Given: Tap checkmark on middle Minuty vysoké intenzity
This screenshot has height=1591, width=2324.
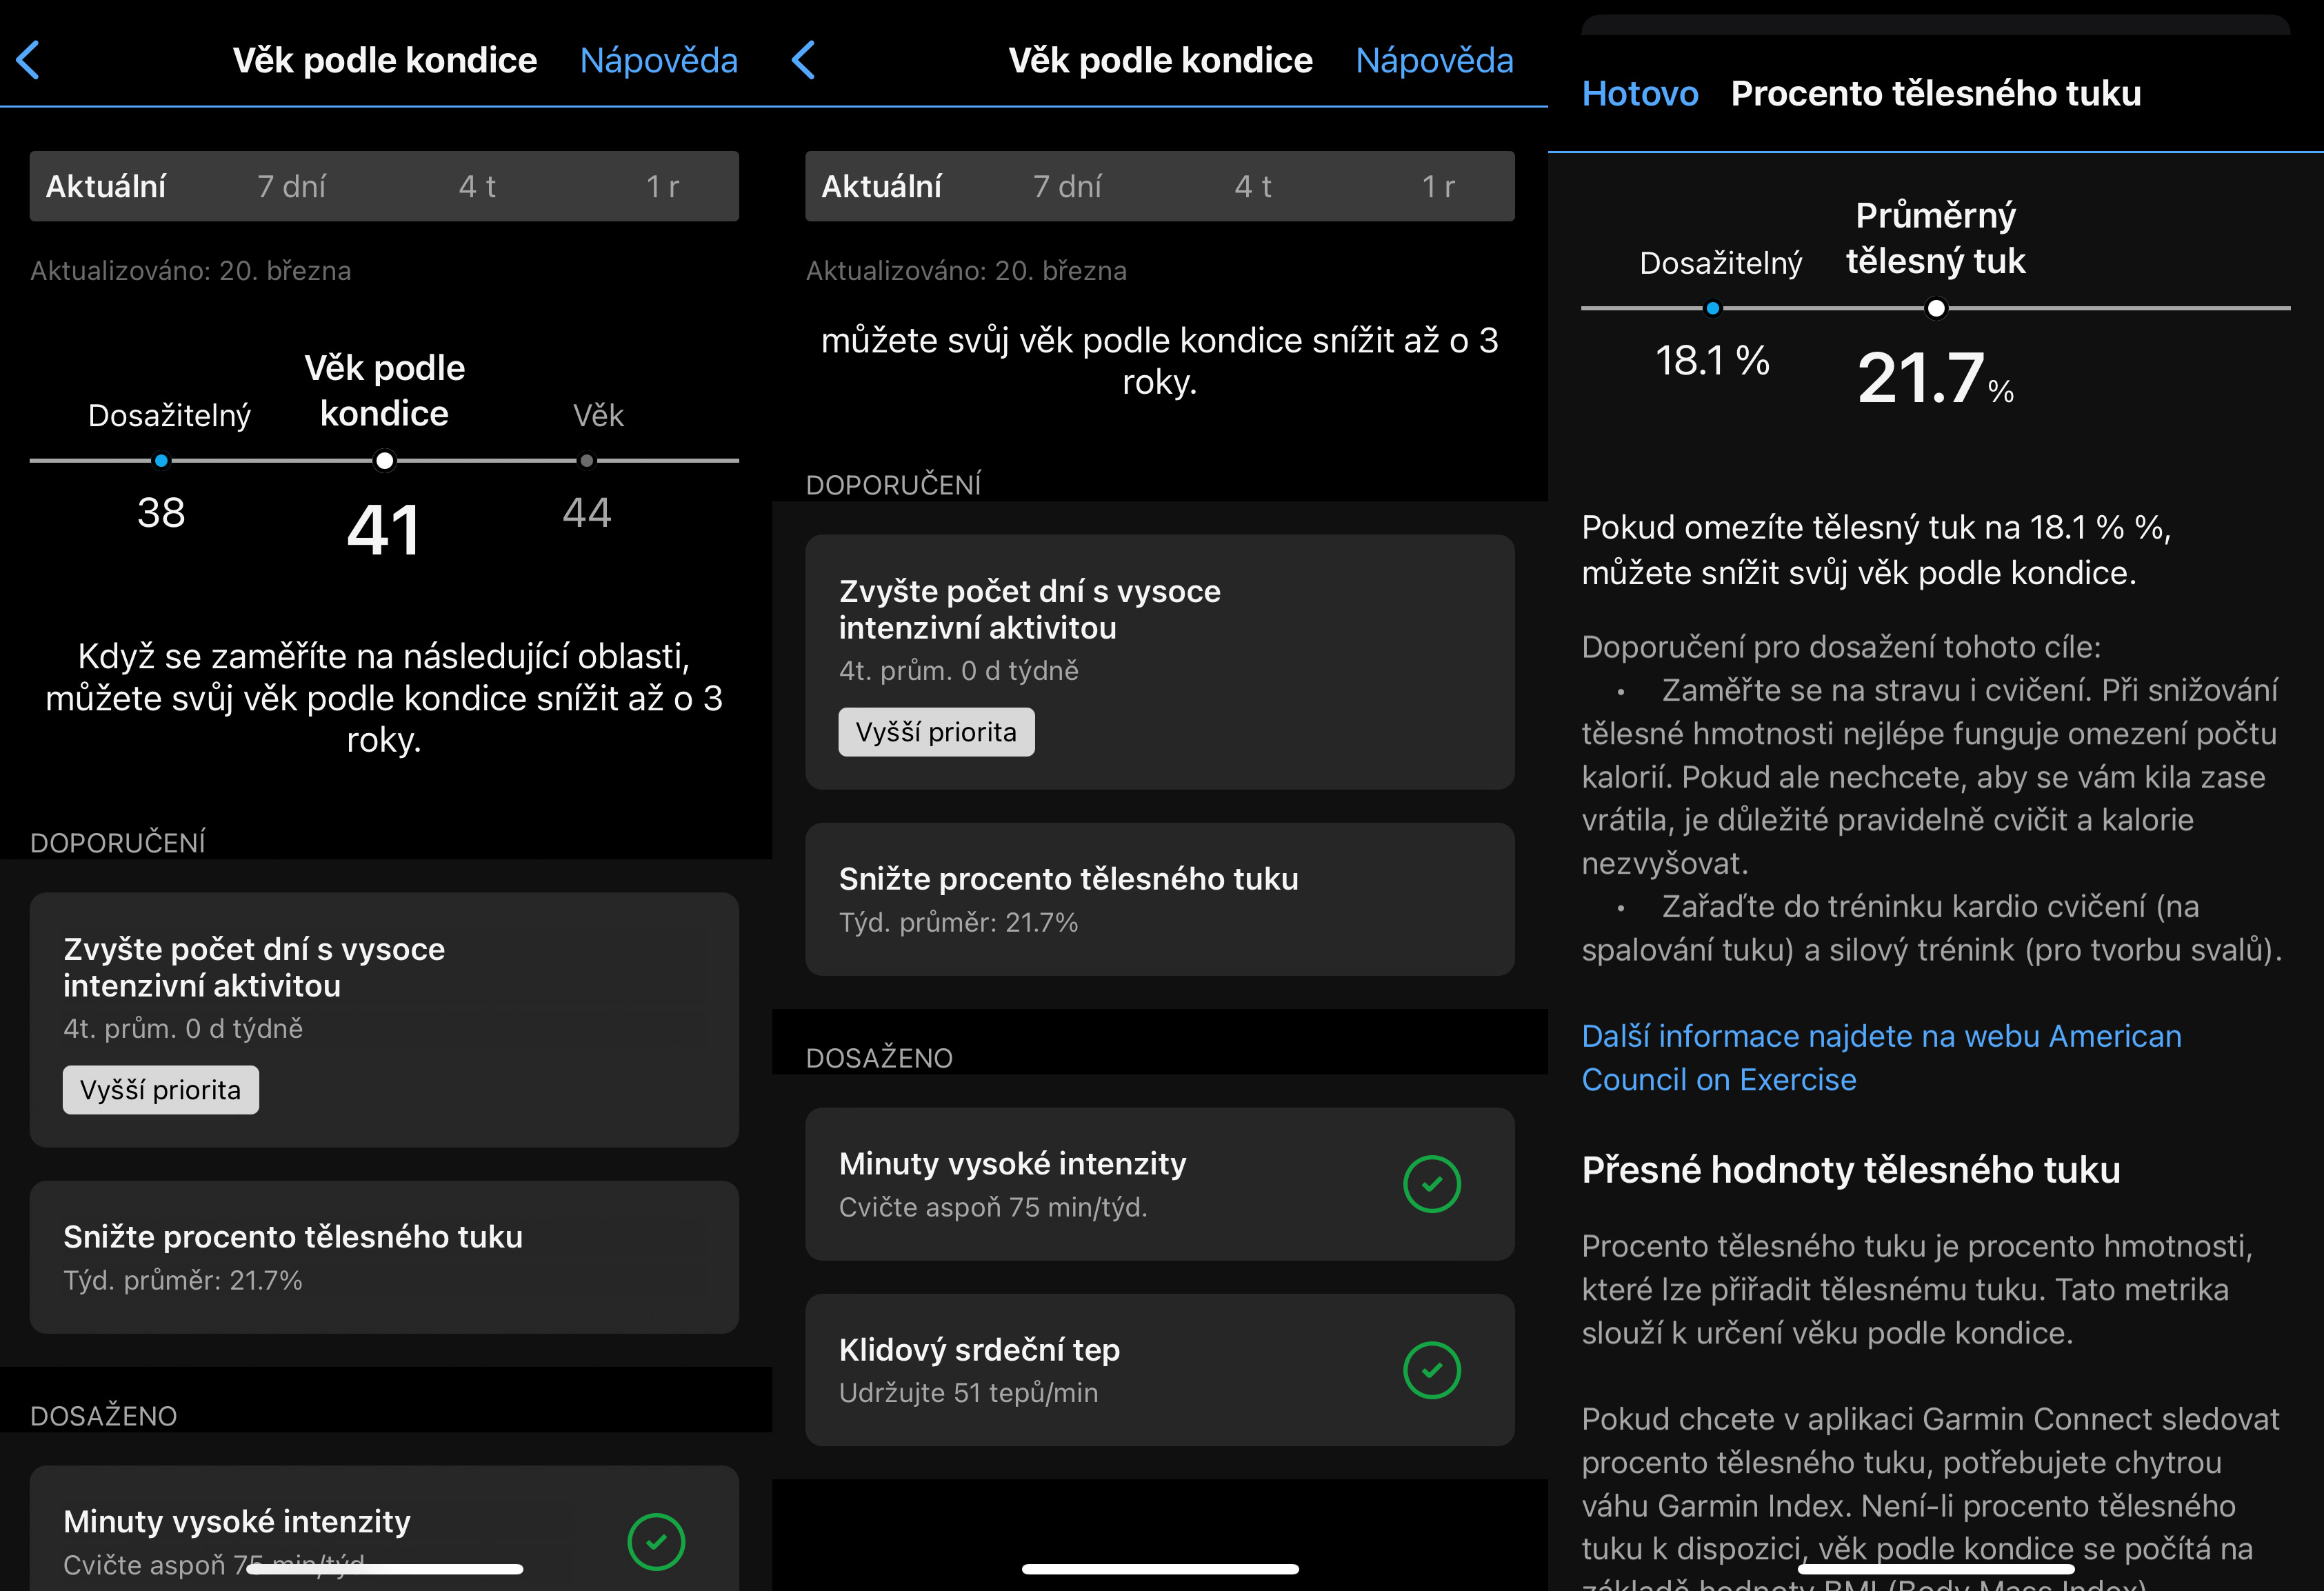Looking at the screenshot, I should 1431,1184.
